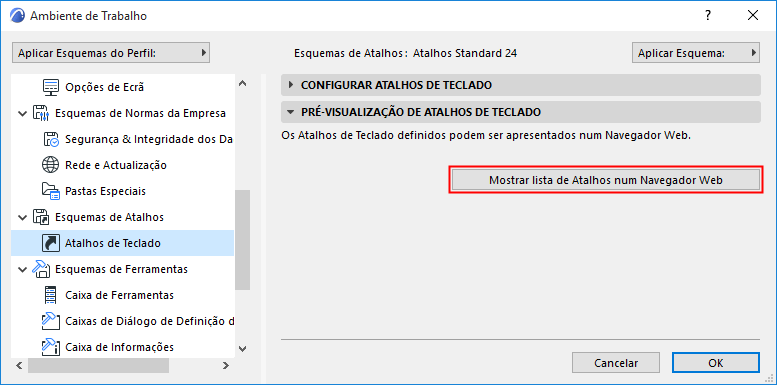The height and width of the screenshot is (385, 777).
Task: Collapse the Esquemas de Atalhos tree node
Action: point(22,217)
